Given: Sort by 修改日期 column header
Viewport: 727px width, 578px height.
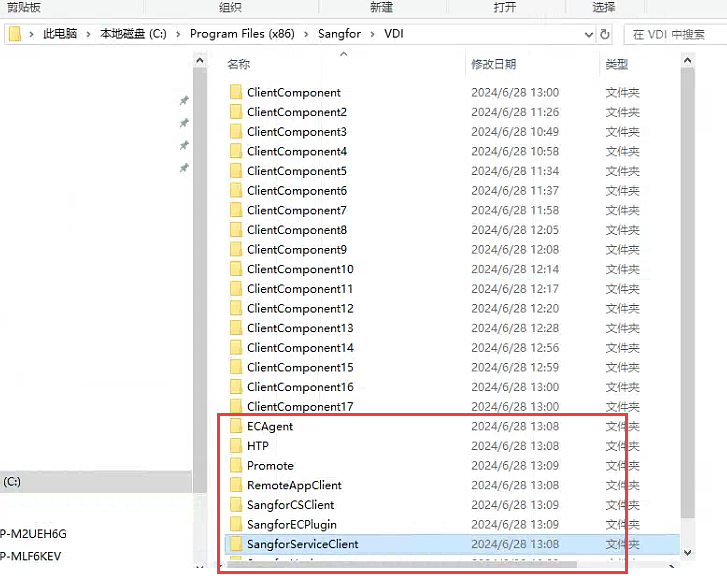Looking at the screenshot, I should pos(494,64).
